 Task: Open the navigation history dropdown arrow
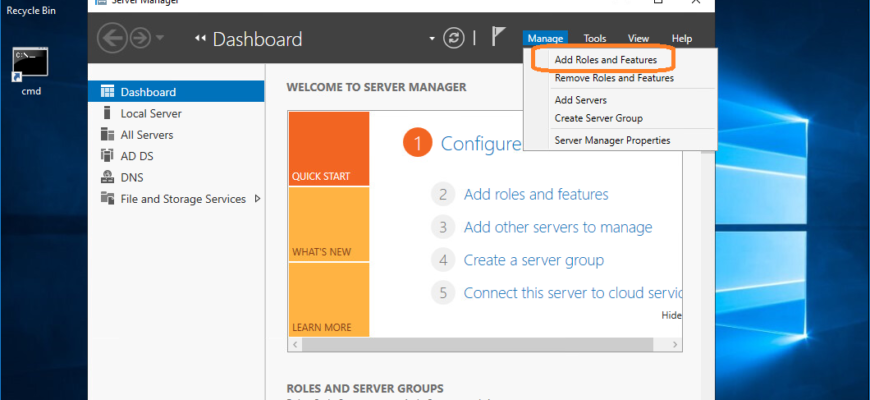(160, 38)
